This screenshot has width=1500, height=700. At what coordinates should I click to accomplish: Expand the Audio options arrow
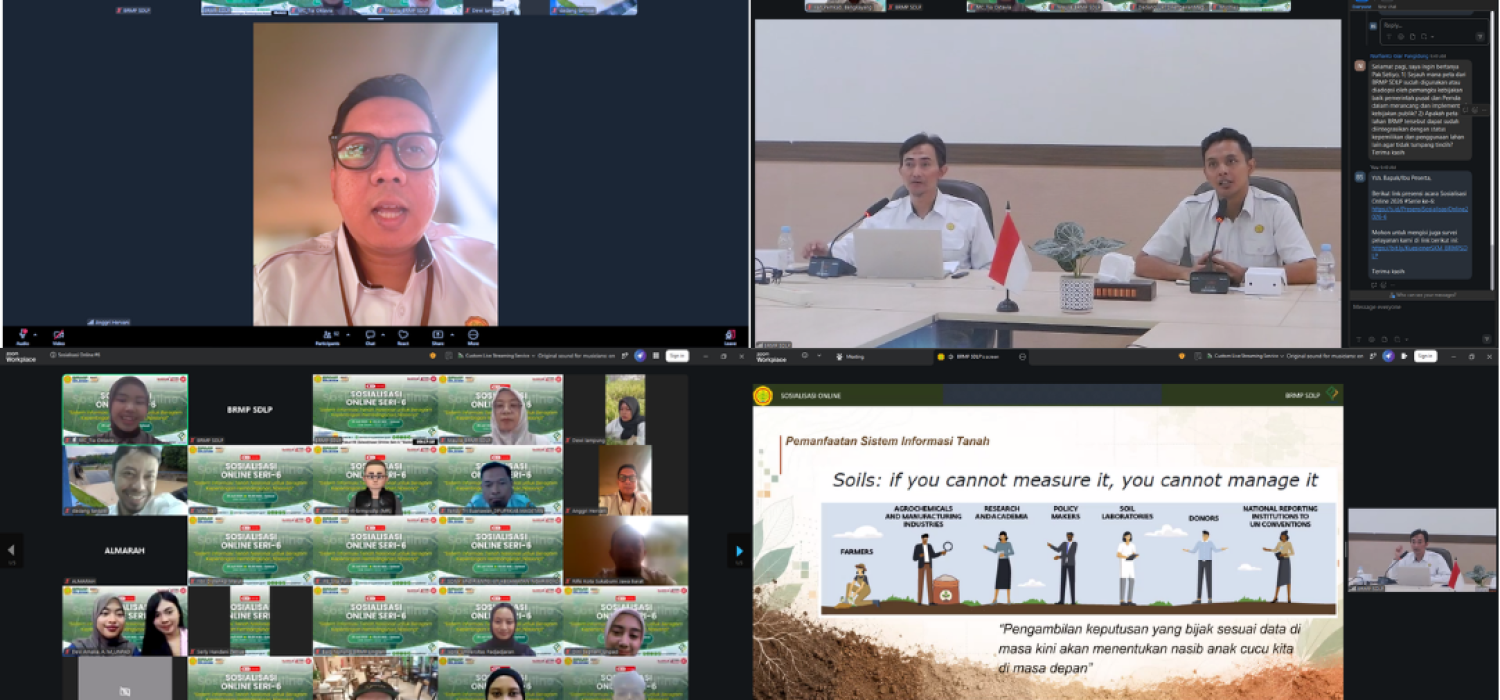34,334
